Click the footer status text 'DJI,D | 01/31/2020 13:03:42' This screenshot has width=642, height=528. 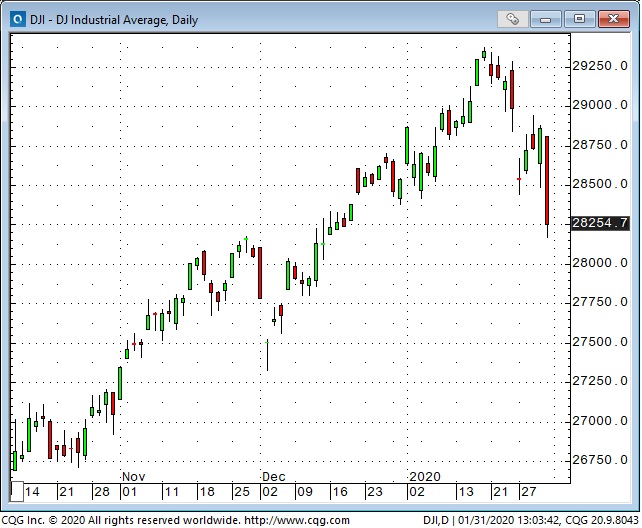tap(491, 520)
